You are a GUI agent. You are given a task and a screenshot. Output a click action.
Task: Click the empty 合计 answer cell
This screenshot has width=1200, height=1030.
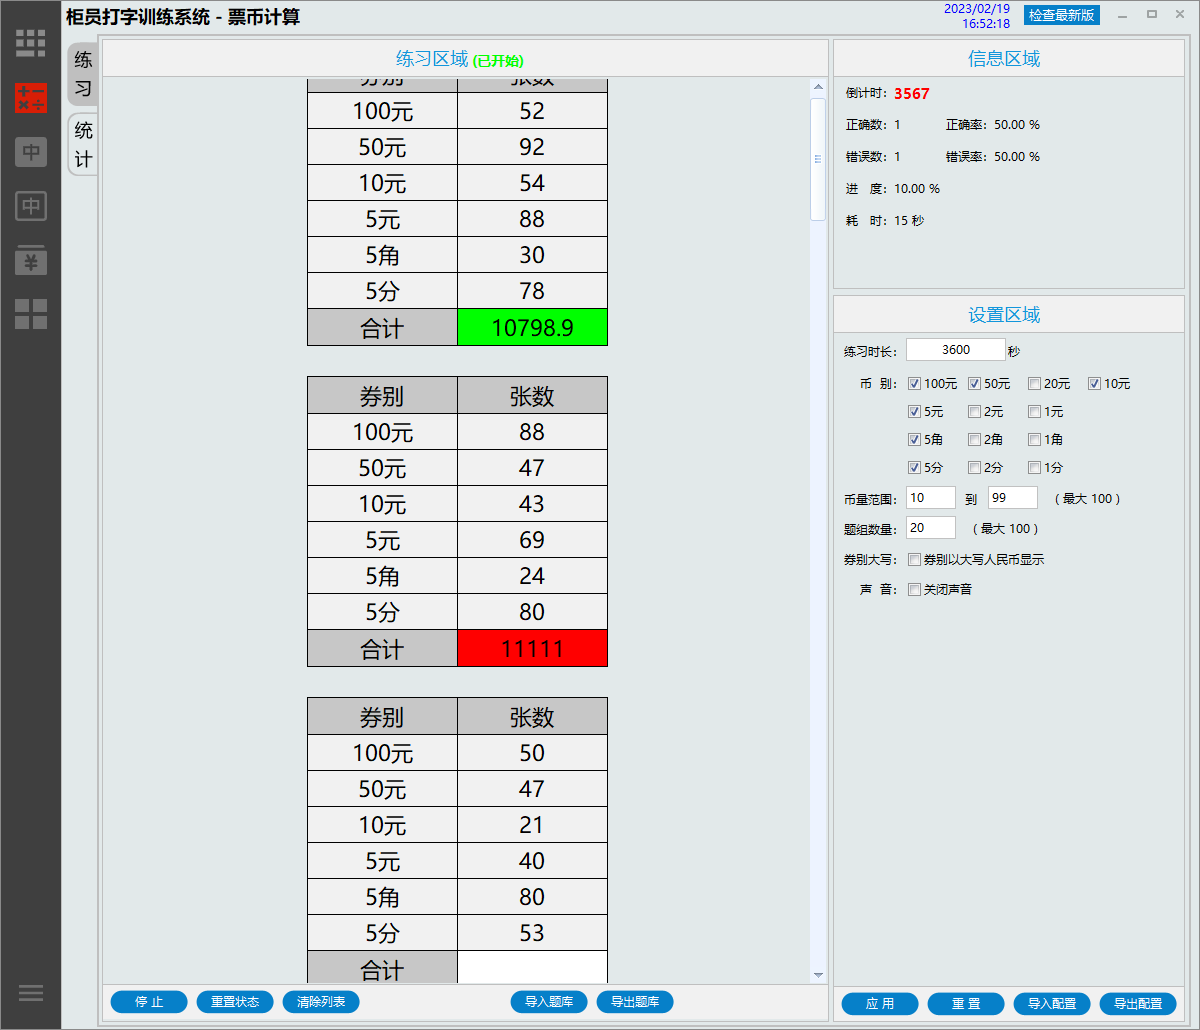(x=532, y=968)
